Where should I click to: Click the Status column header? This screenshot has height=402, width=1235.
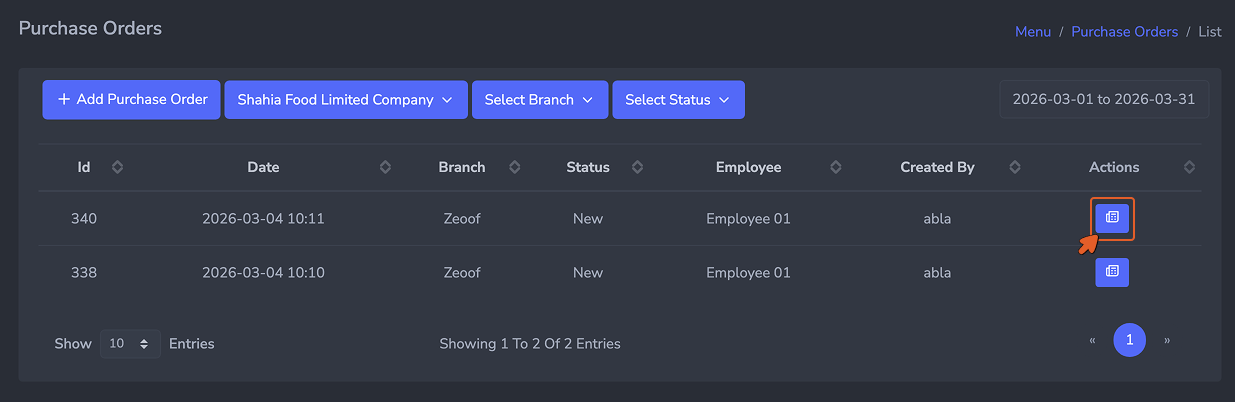click(x=588, y=167)
